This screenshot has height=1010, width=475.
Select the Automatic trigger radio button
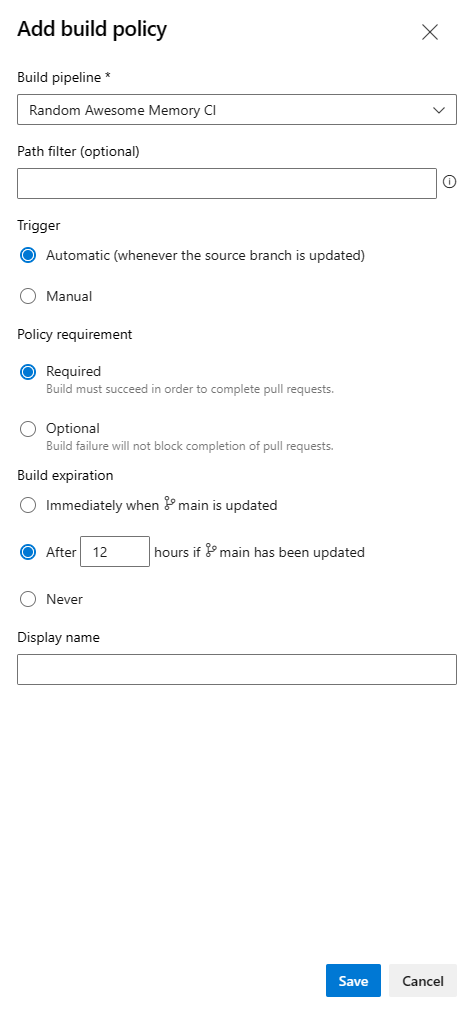click(x=28, y=256)
